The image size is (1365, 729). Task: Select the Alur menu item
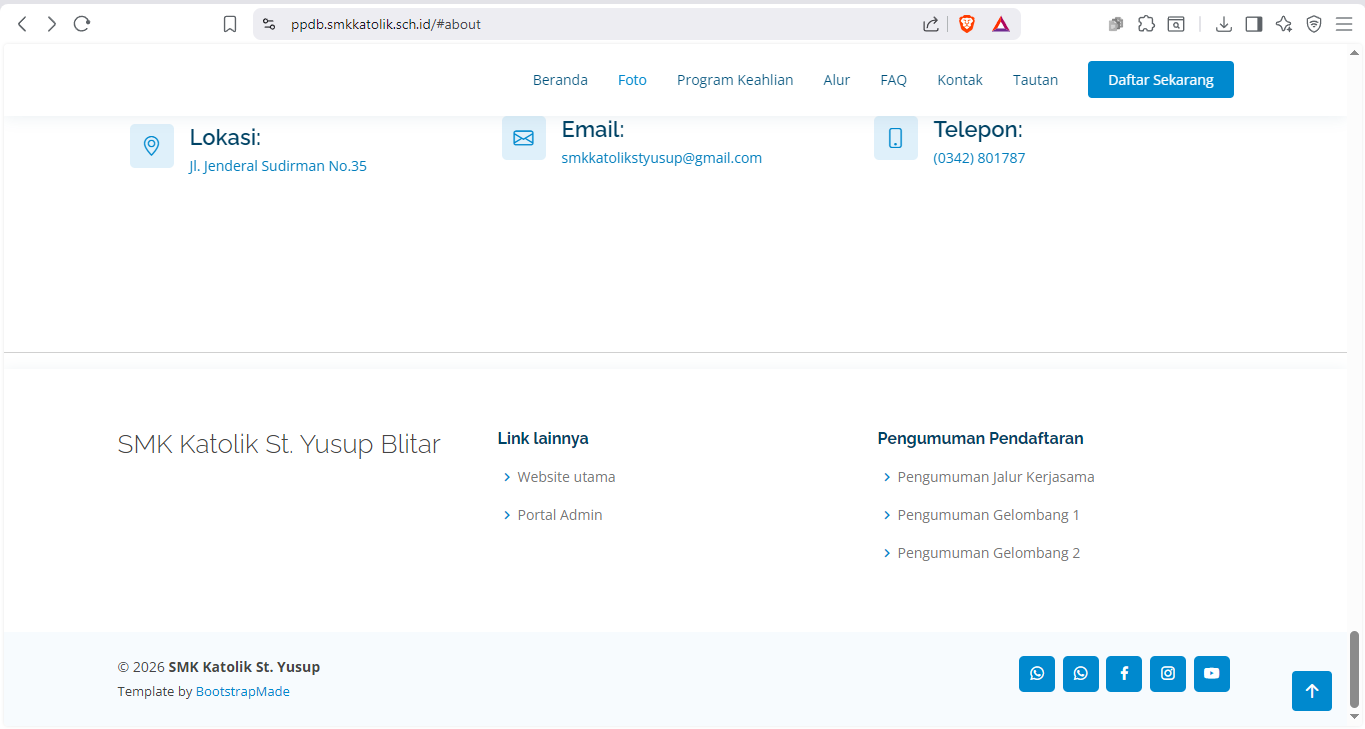(x=837, y=80)
